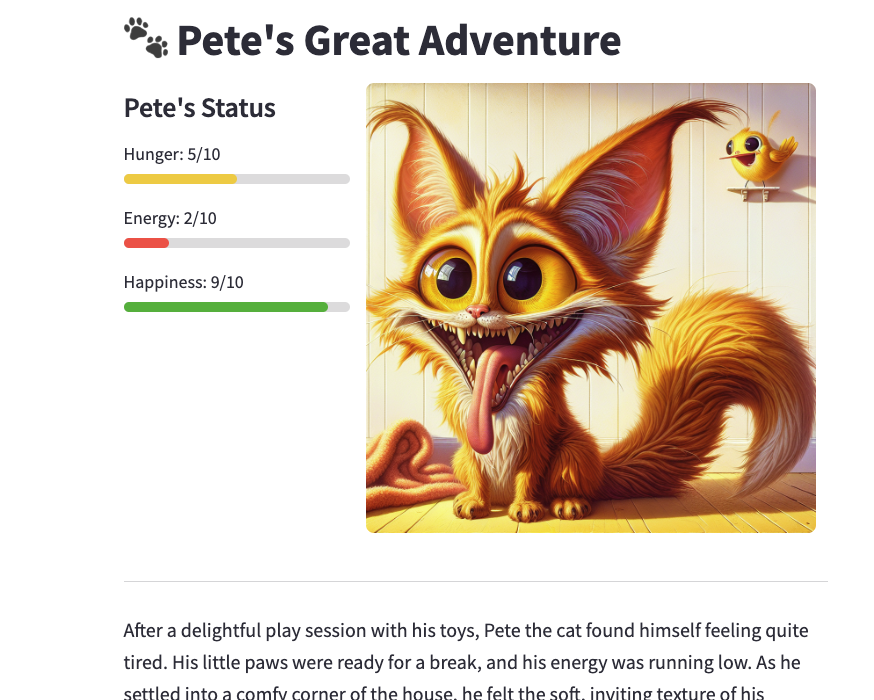874x700 pixels.
Task: Select the "Pete's Status" heading
Action: [199, 108]
